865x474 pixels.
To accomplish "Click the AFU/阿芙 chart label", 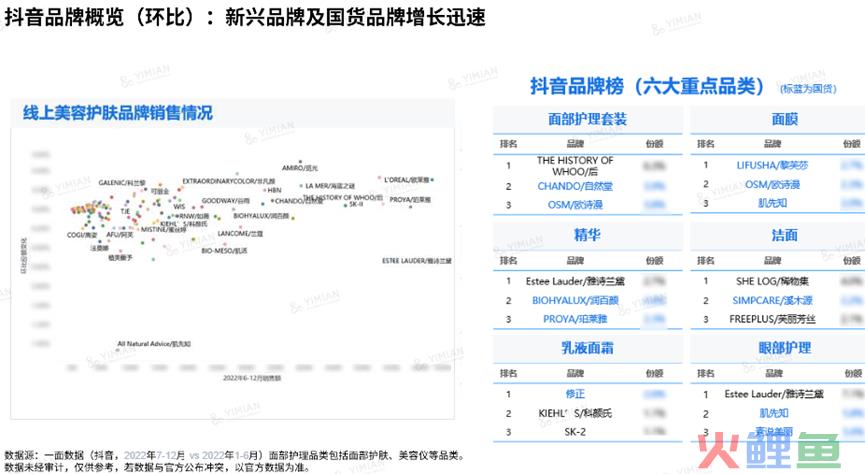I will tap(120, 235).
